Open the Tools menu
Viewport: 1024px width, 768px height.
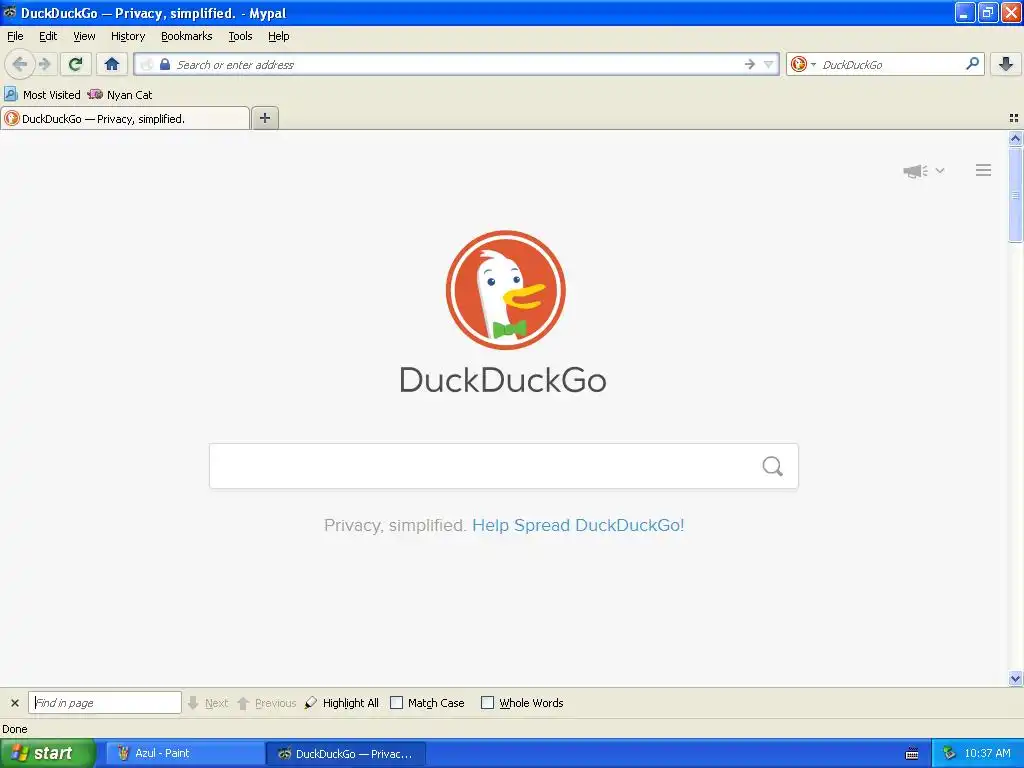(x=240, y=36)
